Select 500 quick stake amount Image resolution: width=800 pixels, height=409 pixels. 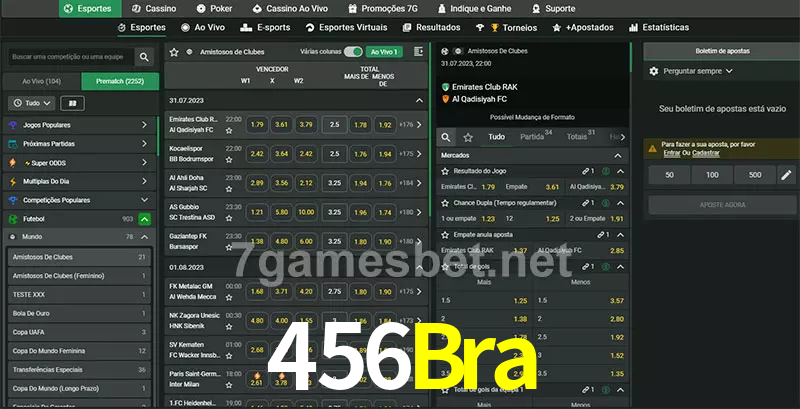pos(755,175)
